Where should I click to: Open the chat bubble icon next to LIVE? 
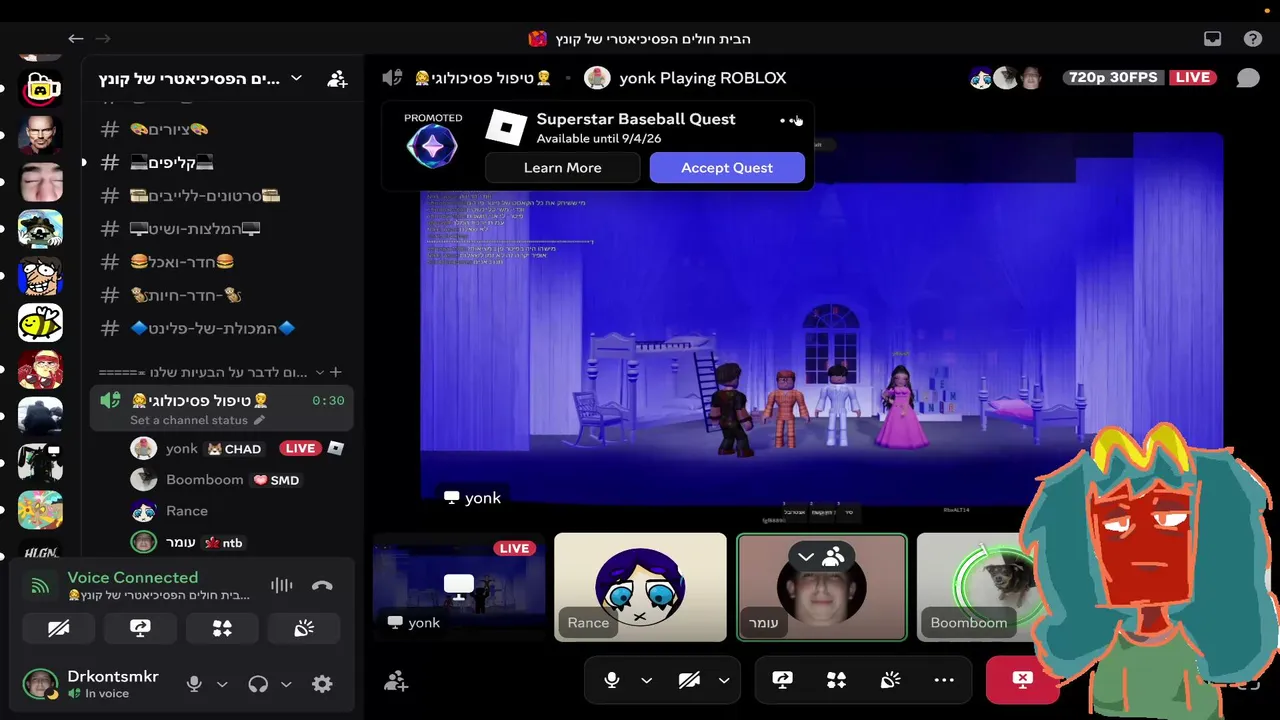pos(1248,78)
